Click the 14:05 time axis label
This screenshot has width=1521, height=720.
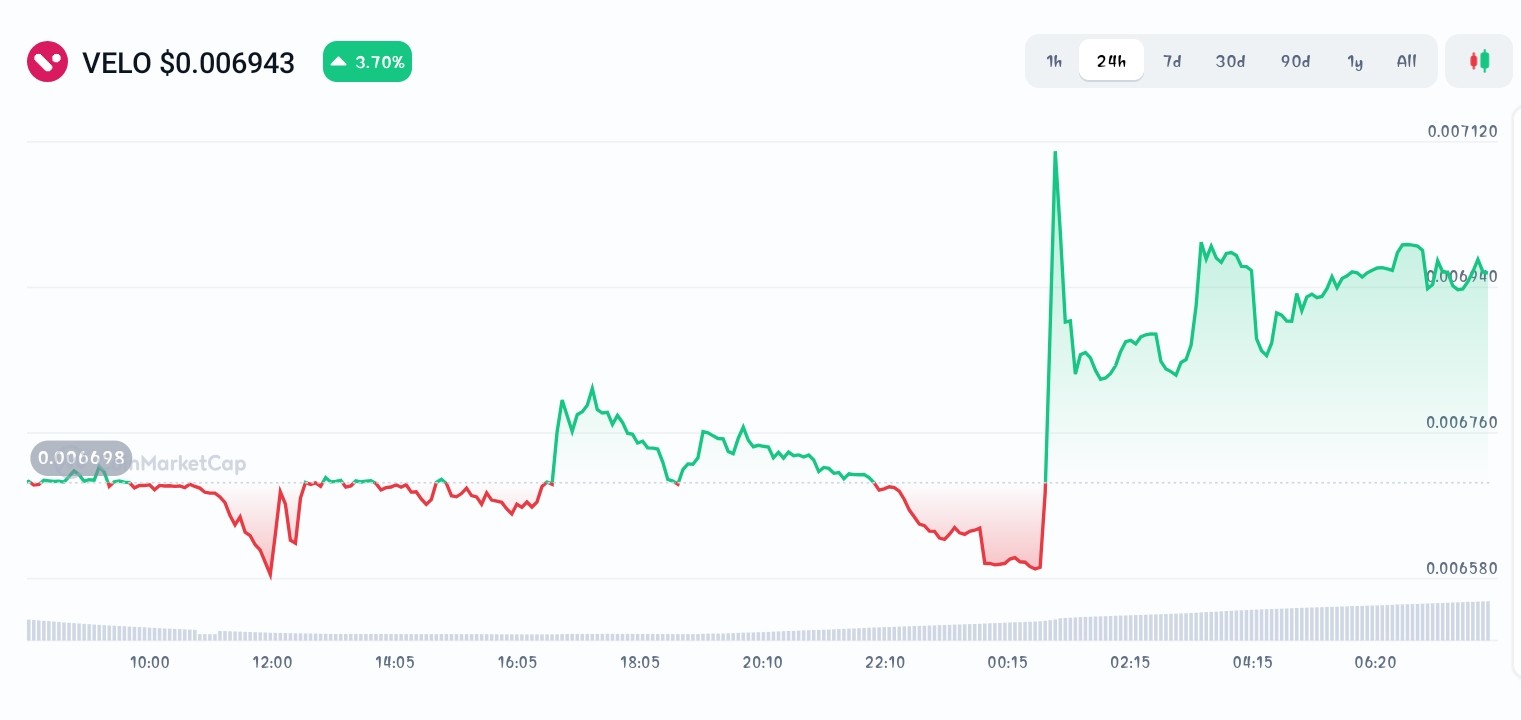[x=395, y=662]
